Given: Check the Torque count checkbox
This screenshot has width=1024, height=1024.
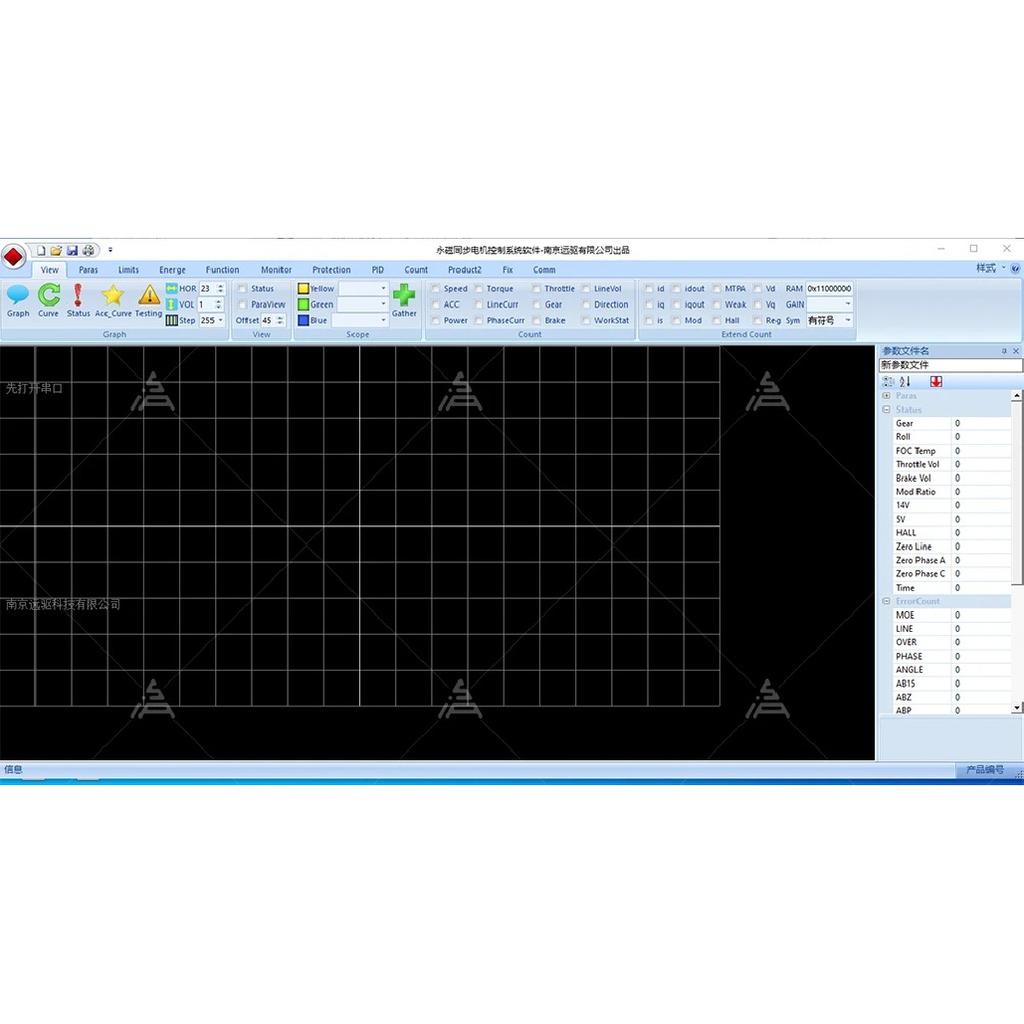Looking at the screenshot, I should click(479, 289).
